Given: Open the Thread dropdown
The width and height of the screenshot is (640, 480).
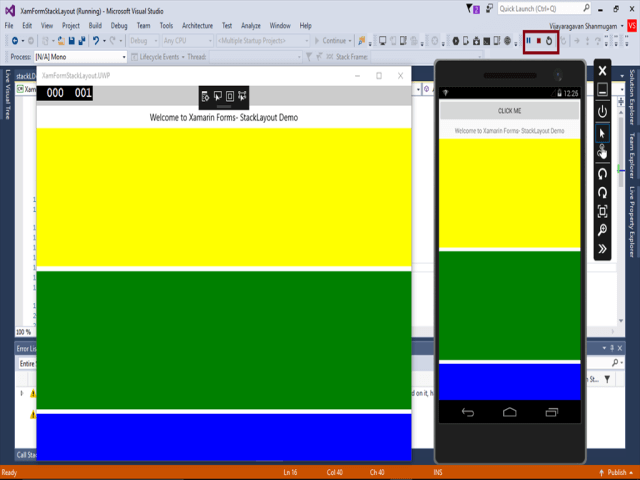Looking at the screenshot, I should (x=256, y=57).
